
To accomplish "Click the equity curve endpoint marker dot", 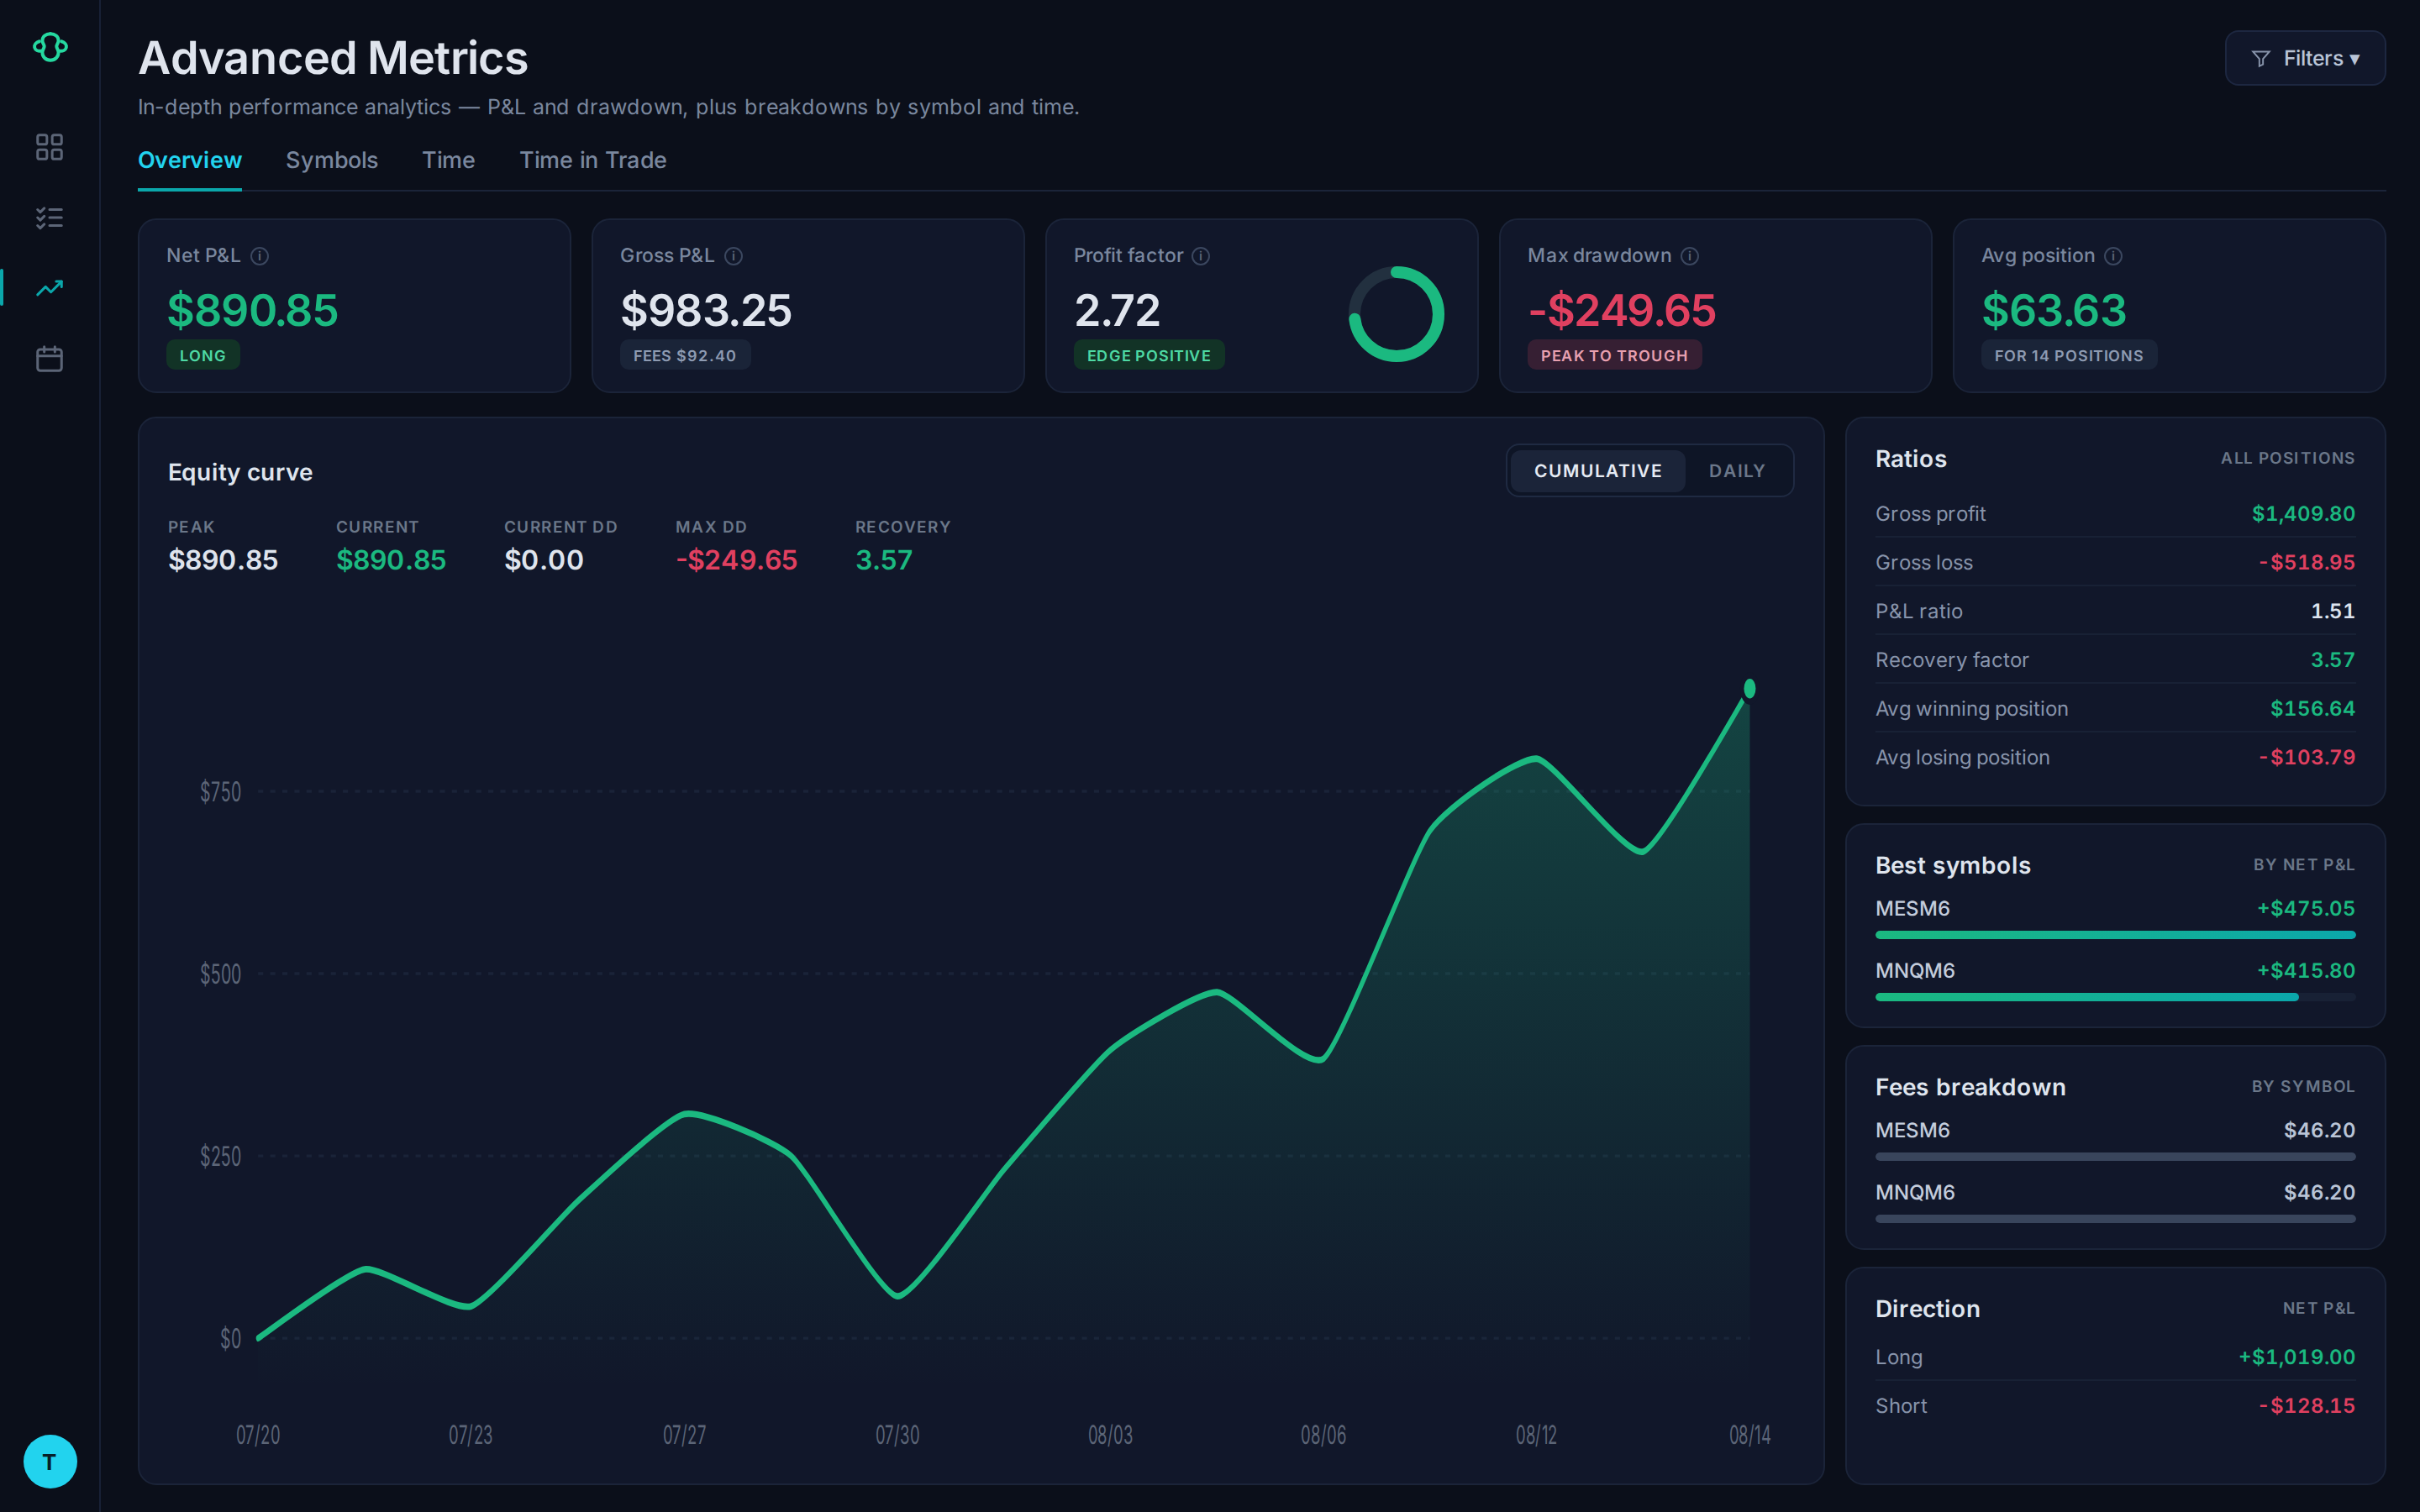I will (1749, 688).
